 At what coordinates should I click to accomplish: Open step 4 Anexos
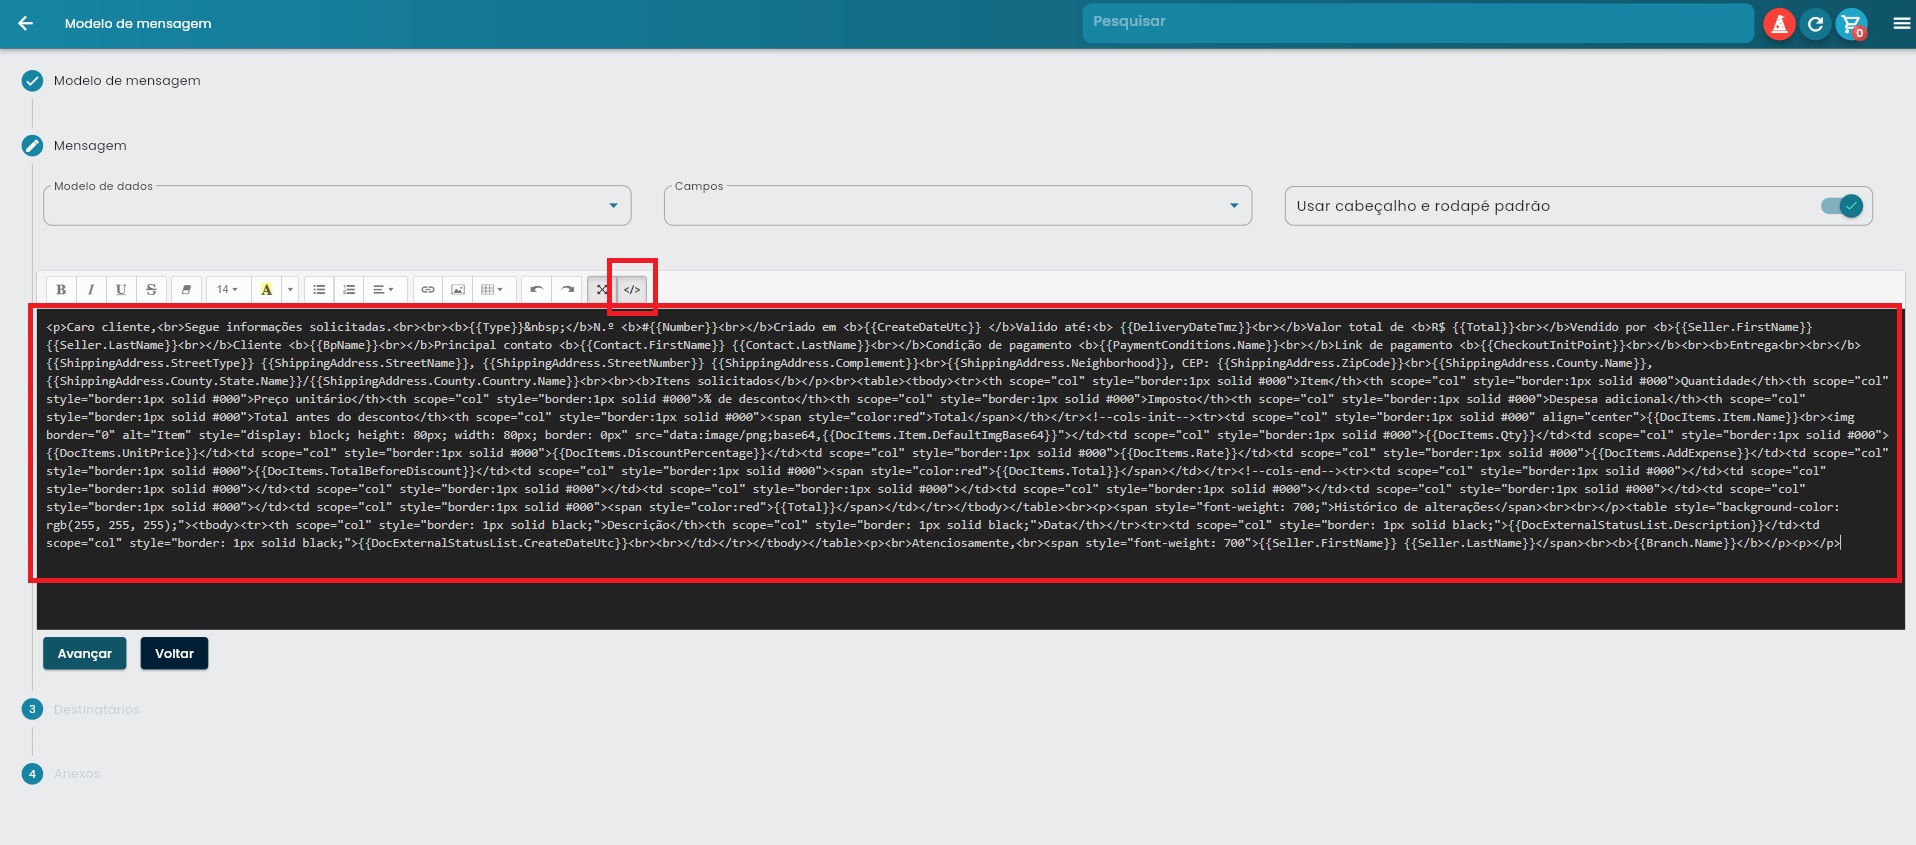[x=77, y=773]
